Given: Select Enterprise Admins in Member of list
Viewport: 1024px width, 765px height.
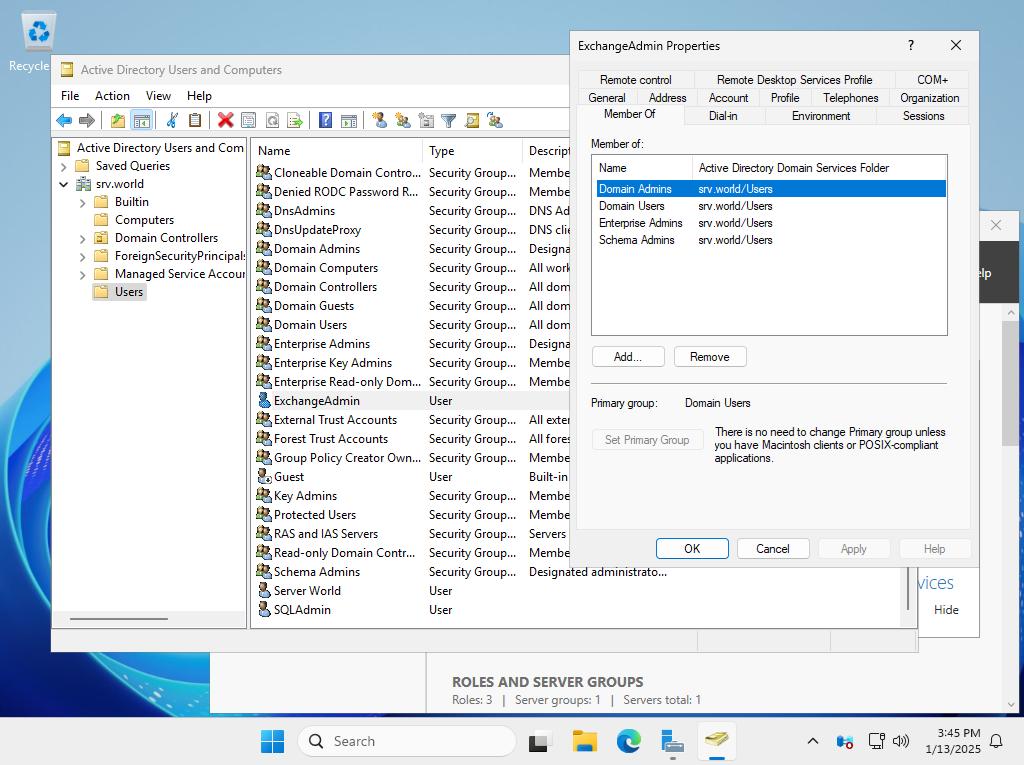Looking at the screenshot, I should (x=771, y=223).
